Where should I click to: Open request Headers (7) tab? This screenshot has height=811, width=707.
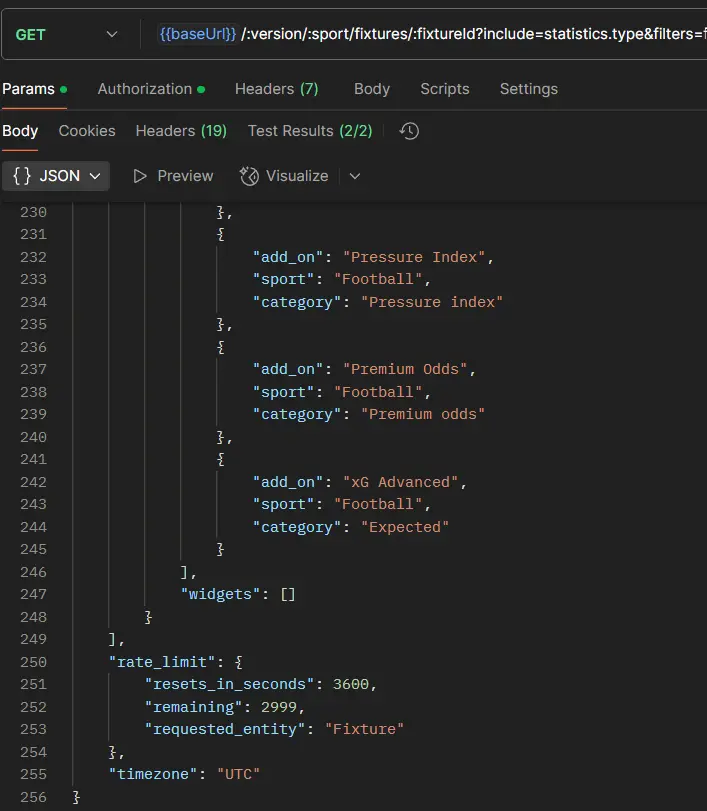click(277, 89)
